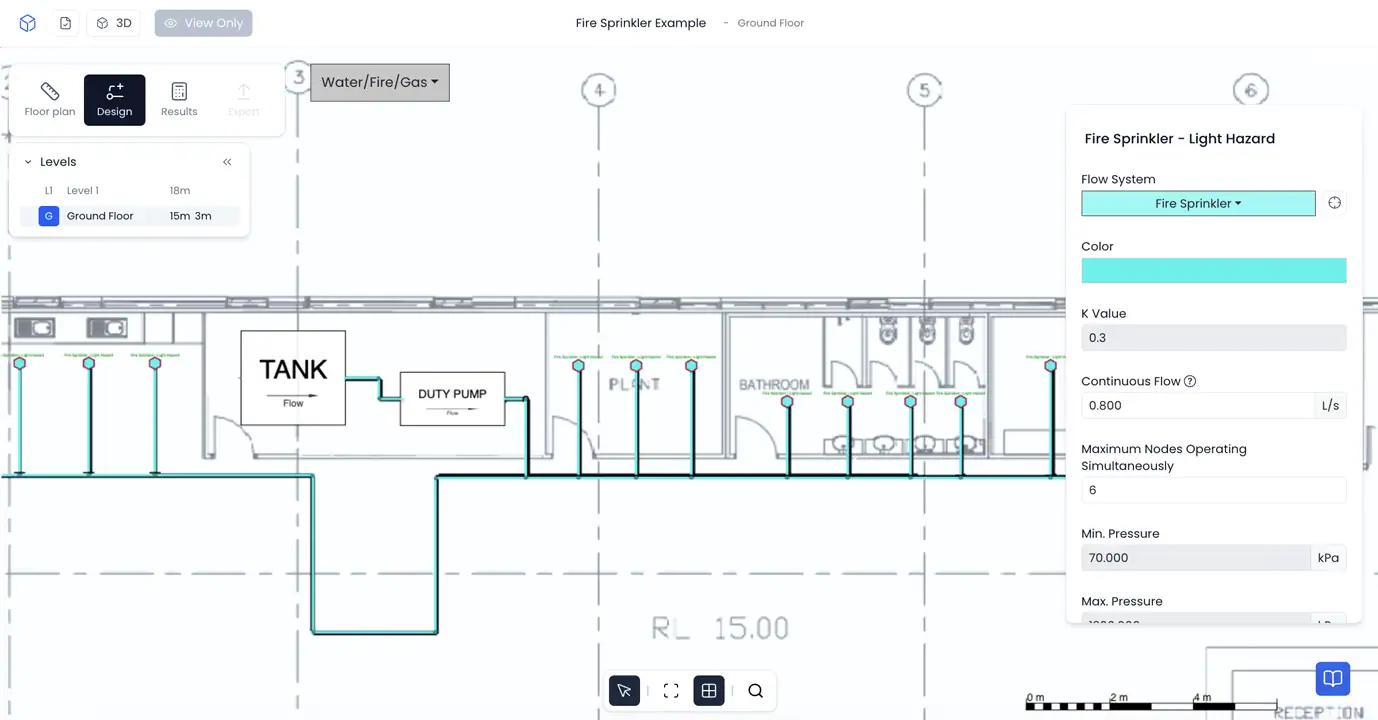Click the Ground Floor title label
Image resolution: width=1378 pixels, height=720 pixels.
(x=771, y=23)
